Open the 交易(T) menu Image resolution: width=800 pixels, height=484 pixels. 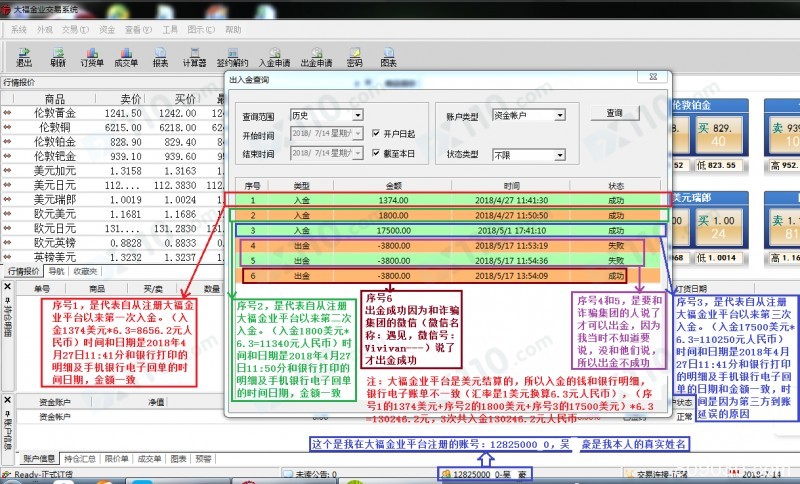point(75,30)
